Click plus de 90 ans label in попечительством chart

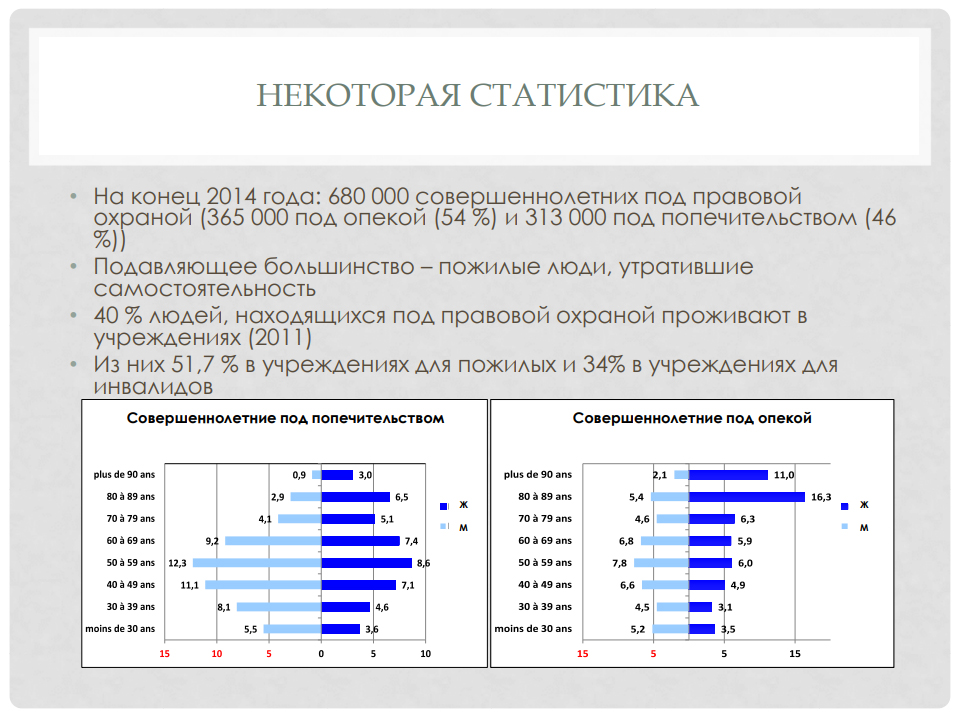pyautogui.click(x=118, y=475)
